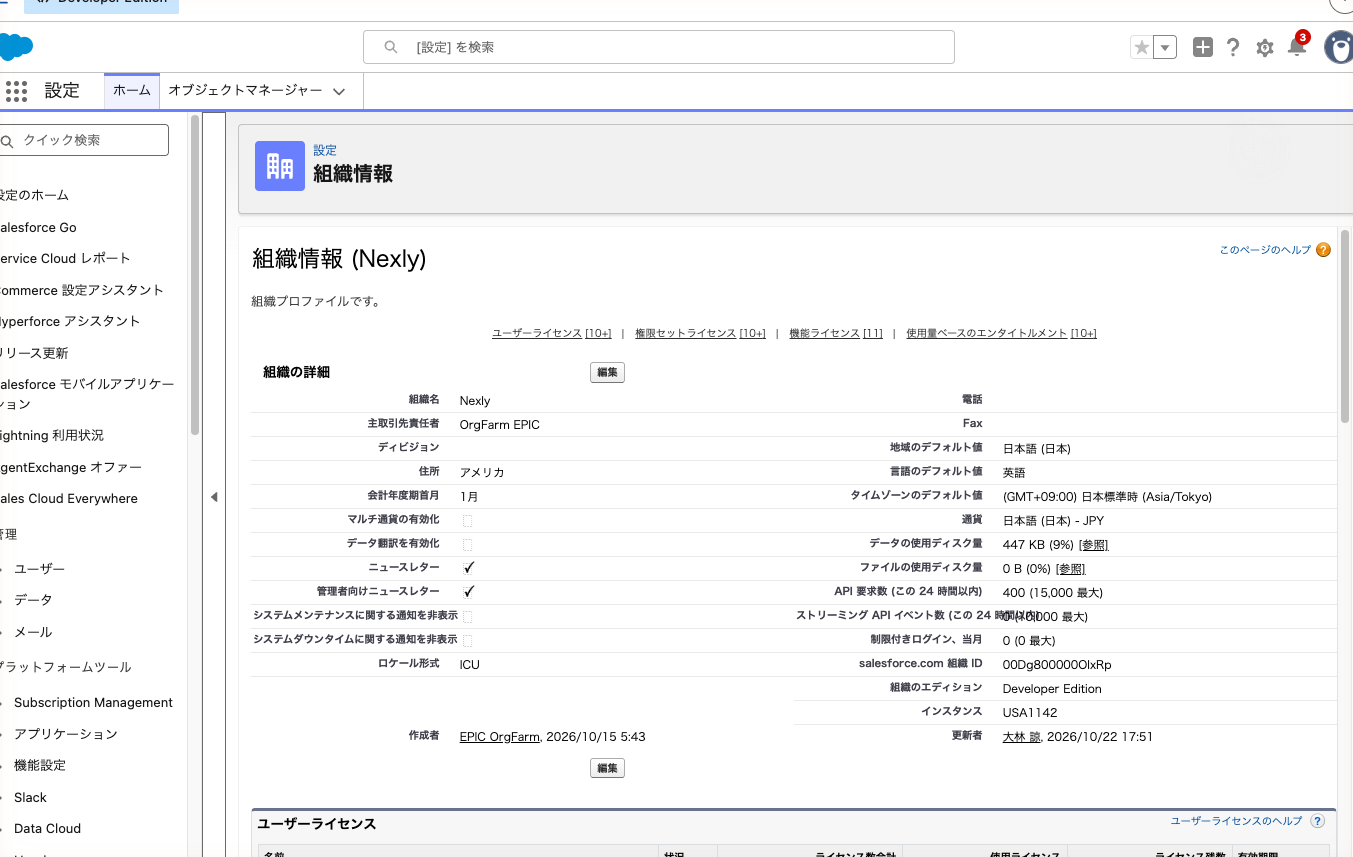Open the ユーザーライセンス [10+] link
Viewport: 1353px width, 857px height.
click(x=552, y=333)
